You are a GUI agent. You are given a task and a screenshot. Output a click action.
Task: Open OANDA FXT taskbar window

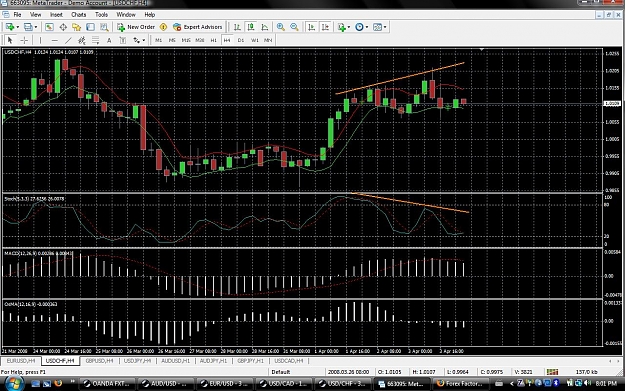107,383
